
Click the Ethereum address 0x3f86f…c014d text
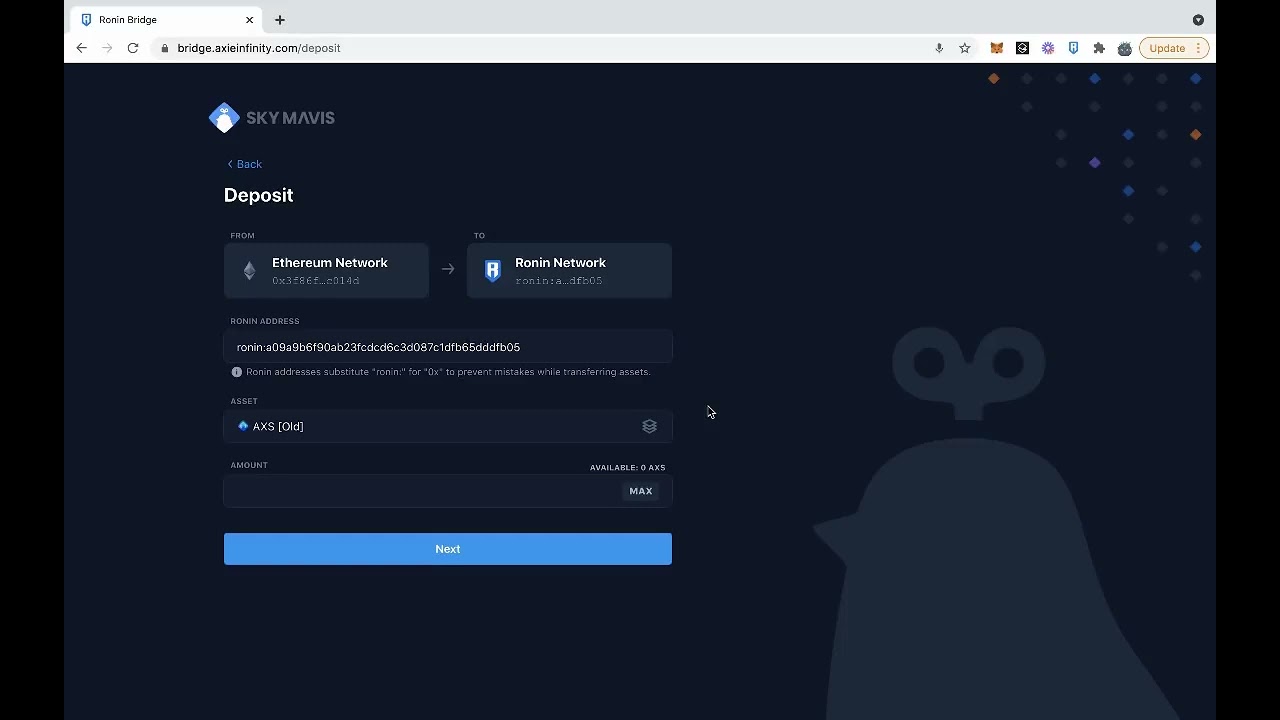tap(315, 281)
